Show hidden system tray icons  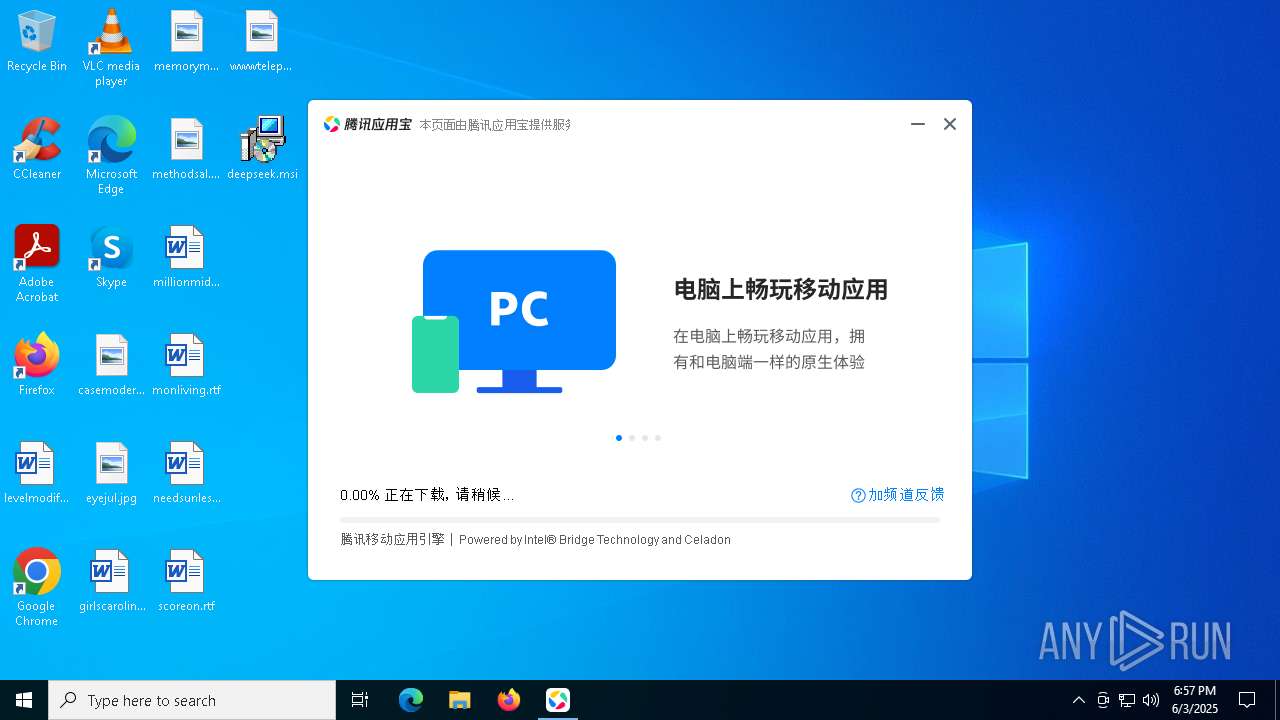[x=1079, y=700]
